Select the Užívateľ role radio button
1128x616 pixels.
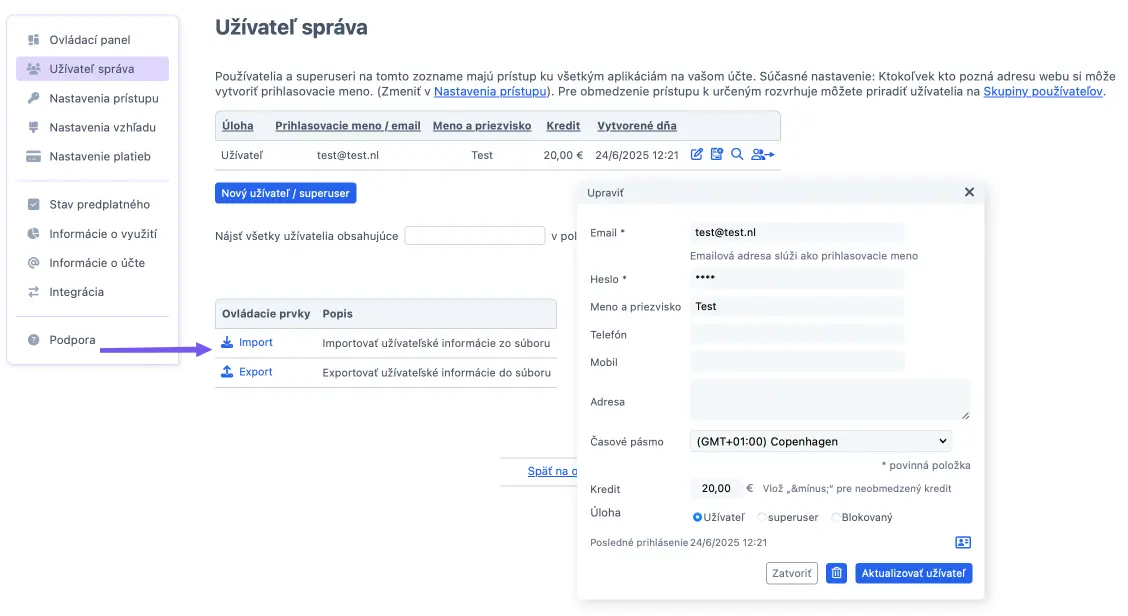[x=698, y=518]
